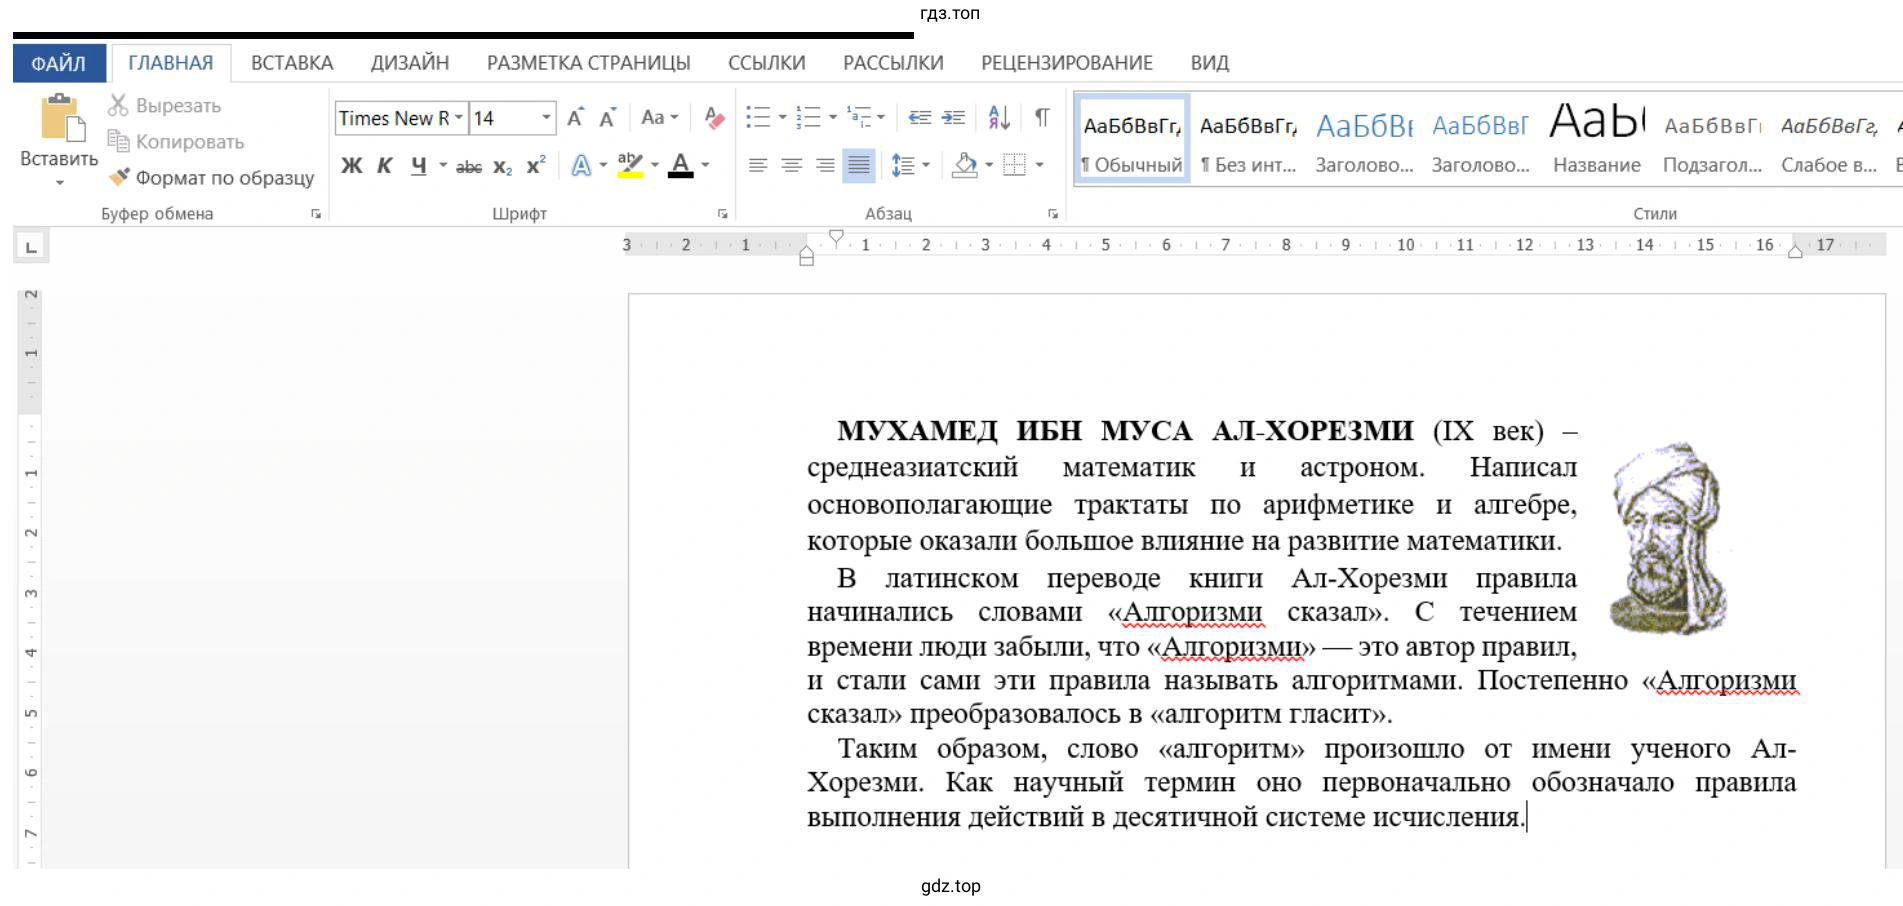This screenshot has height=906, width=1903.
Task: Increase font size with the large A icon
Action: (576, 117)
